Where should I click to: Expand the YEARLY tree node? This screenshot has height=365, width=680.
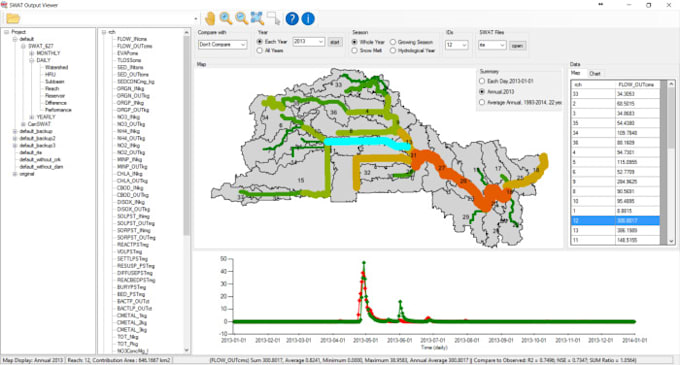pyautogui.click(x=31, y=117)
